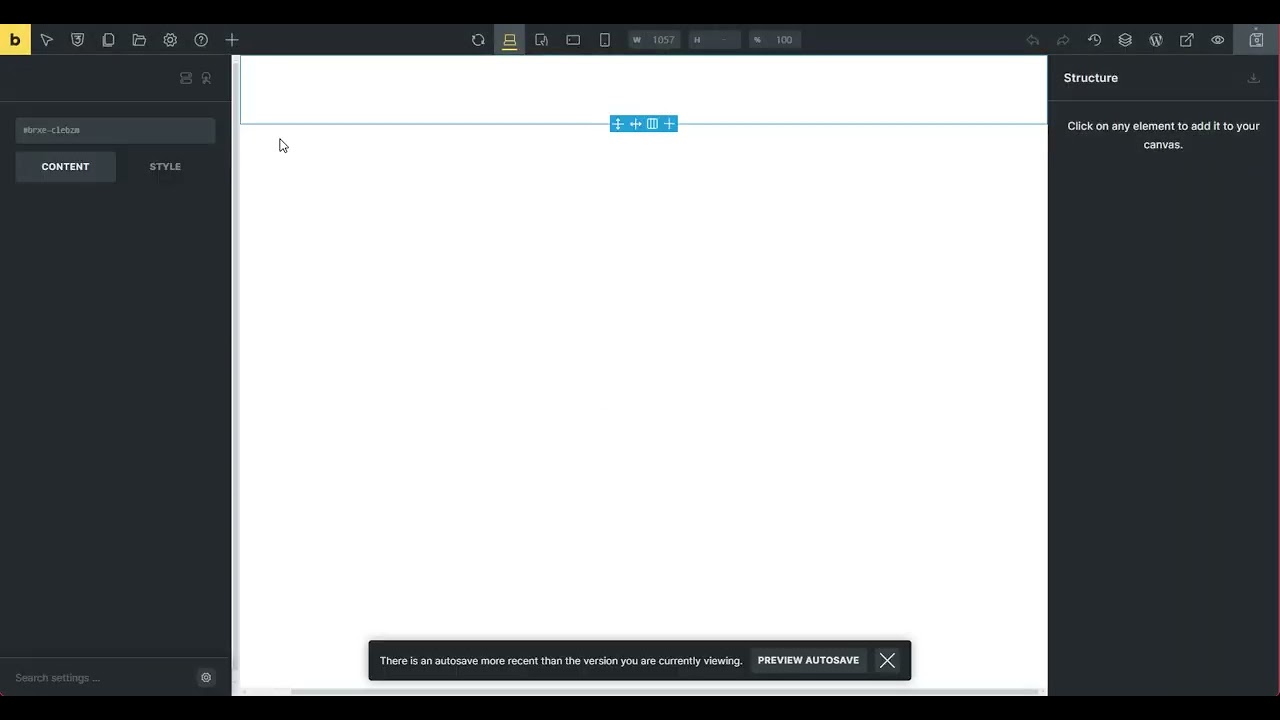The image size is (1280, 720).
Task: Open the CSS3 shield icon panel
Action: 77,40
